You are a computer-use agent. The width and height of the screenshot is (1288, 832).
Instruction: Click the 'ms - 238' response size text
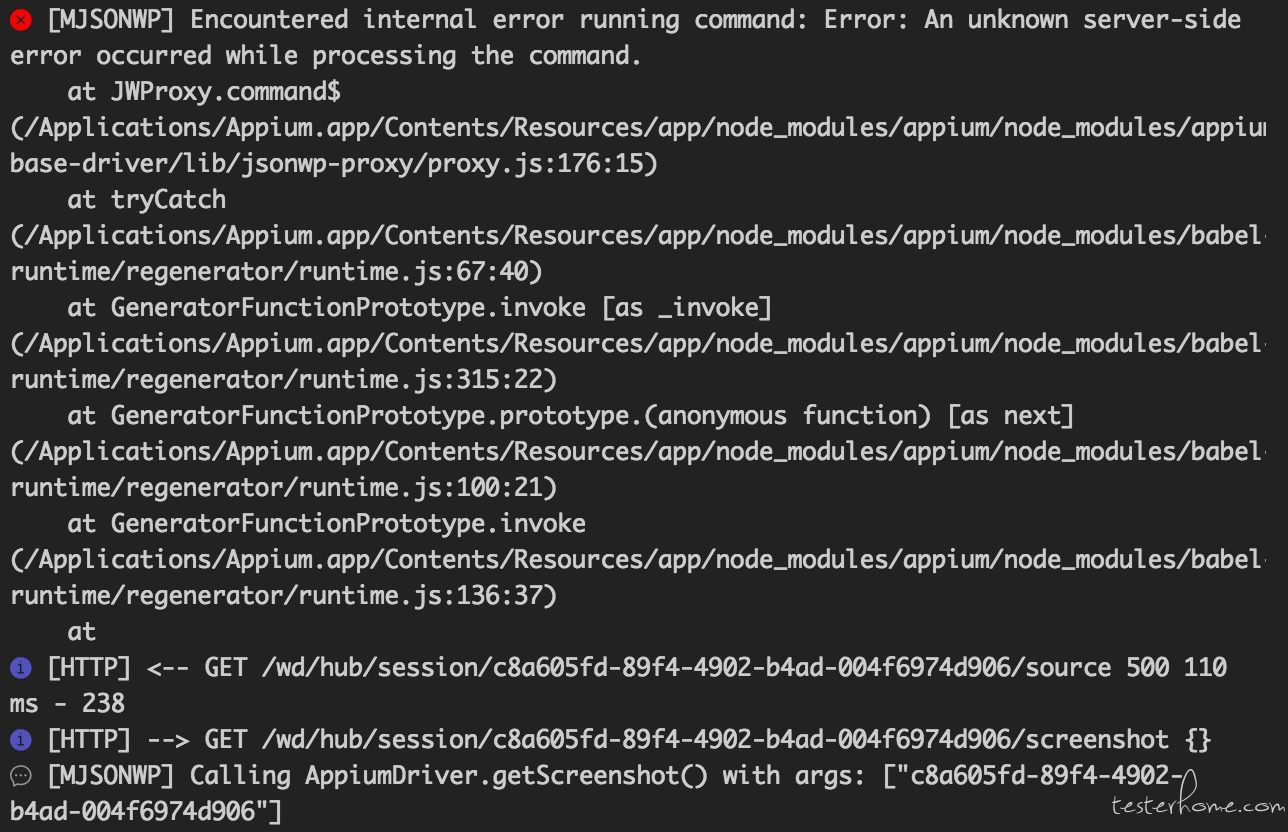coord(67,704)
